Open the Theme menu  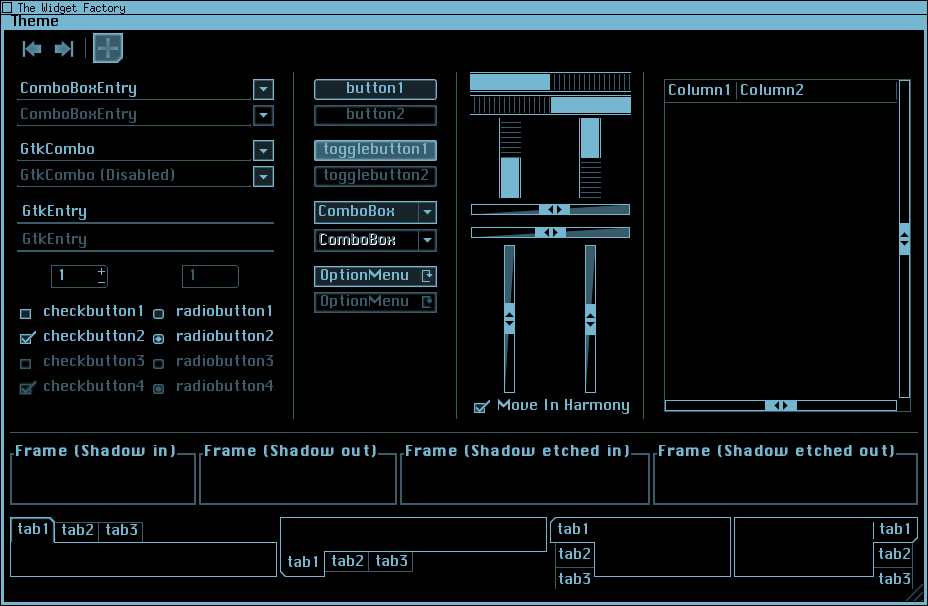pos(35,21)
